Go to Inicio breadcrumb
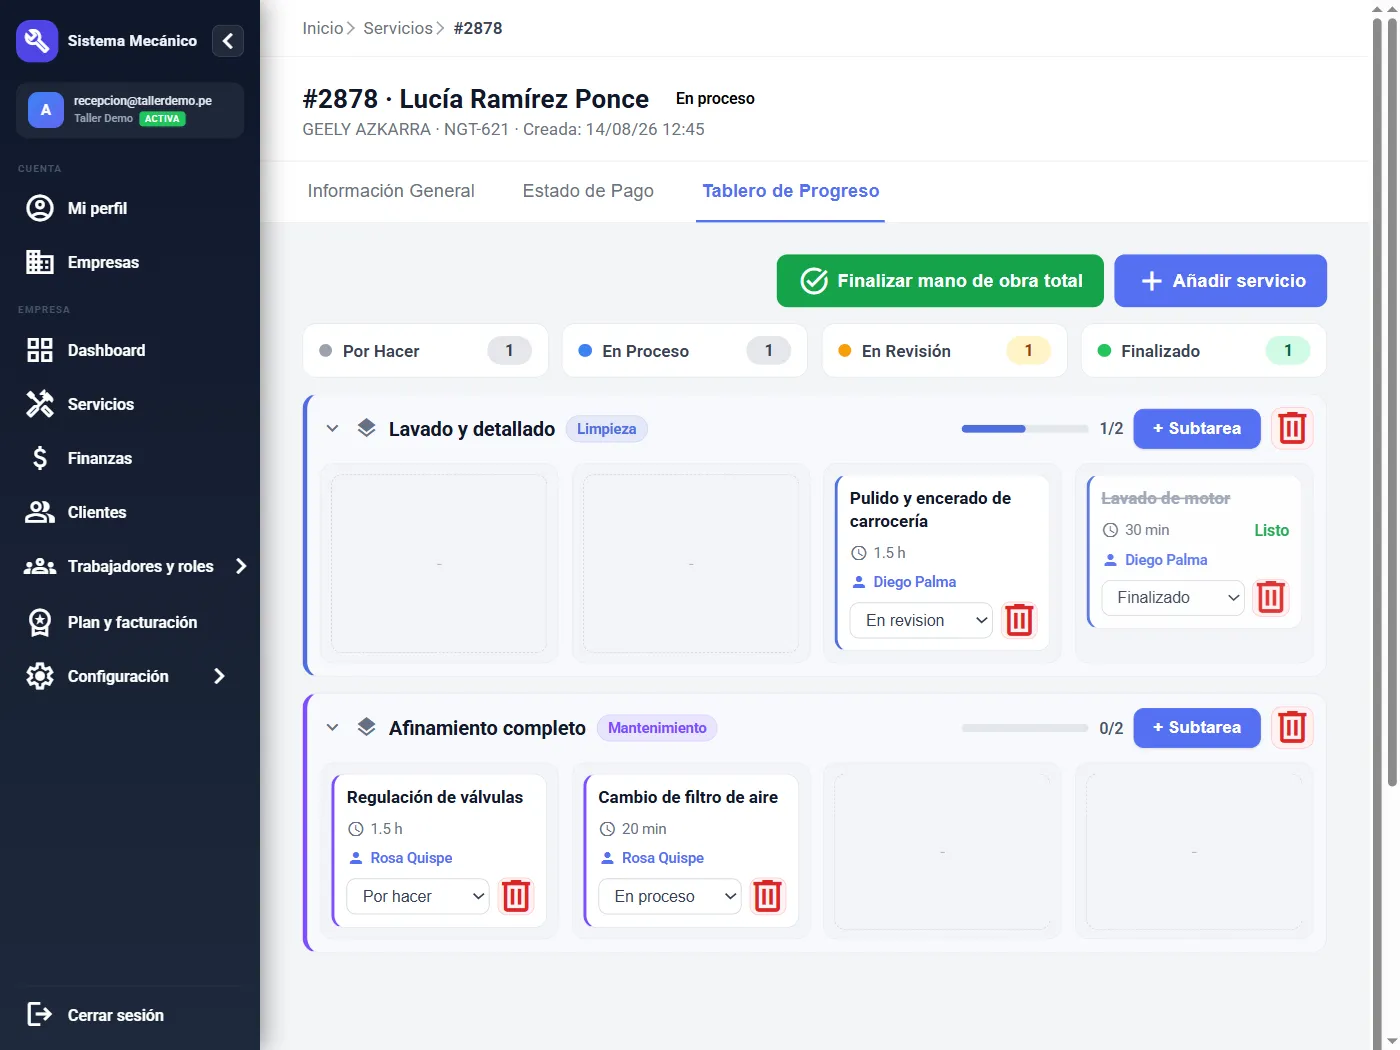The image size is (1400, 1050). point(323,28)
